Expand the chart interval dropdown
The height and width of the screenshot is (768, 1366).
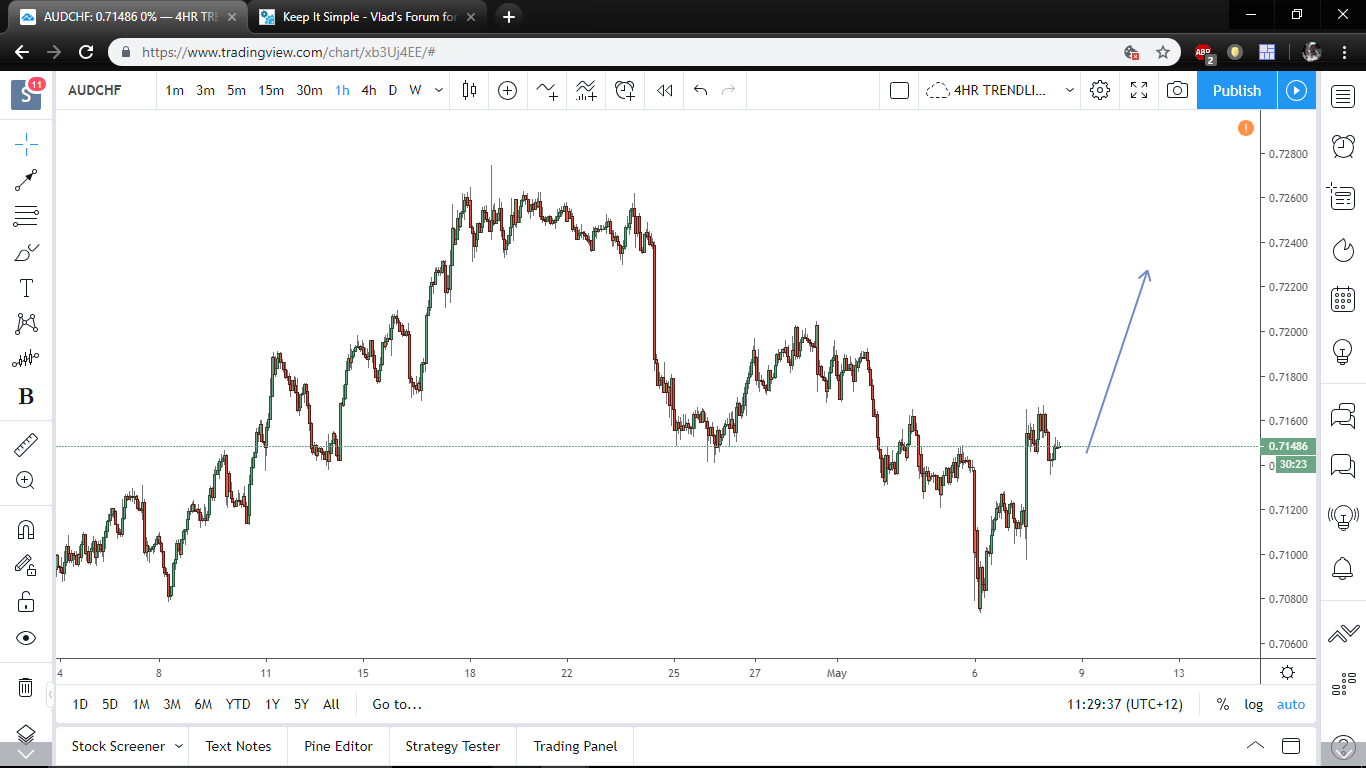point(438,90)
